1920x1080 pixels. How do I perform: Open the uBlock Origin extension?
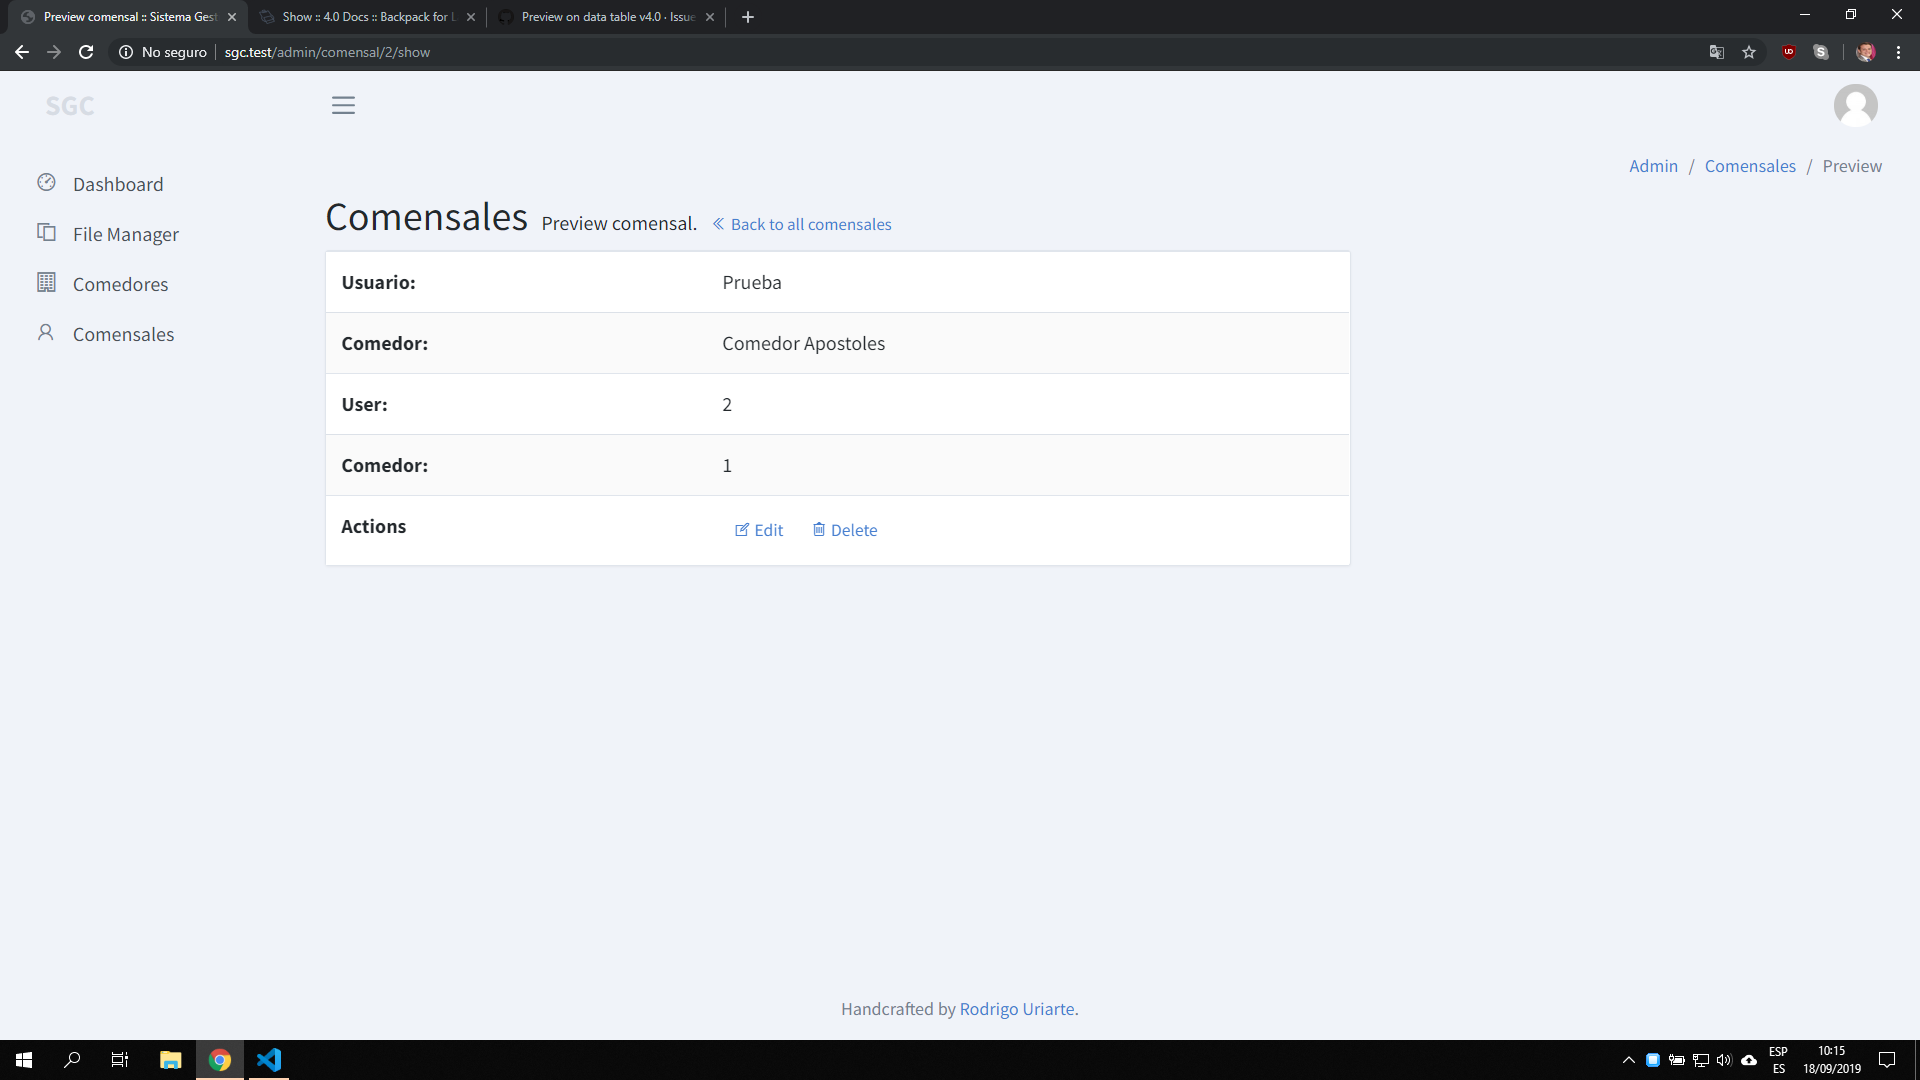coord(1789,52)
